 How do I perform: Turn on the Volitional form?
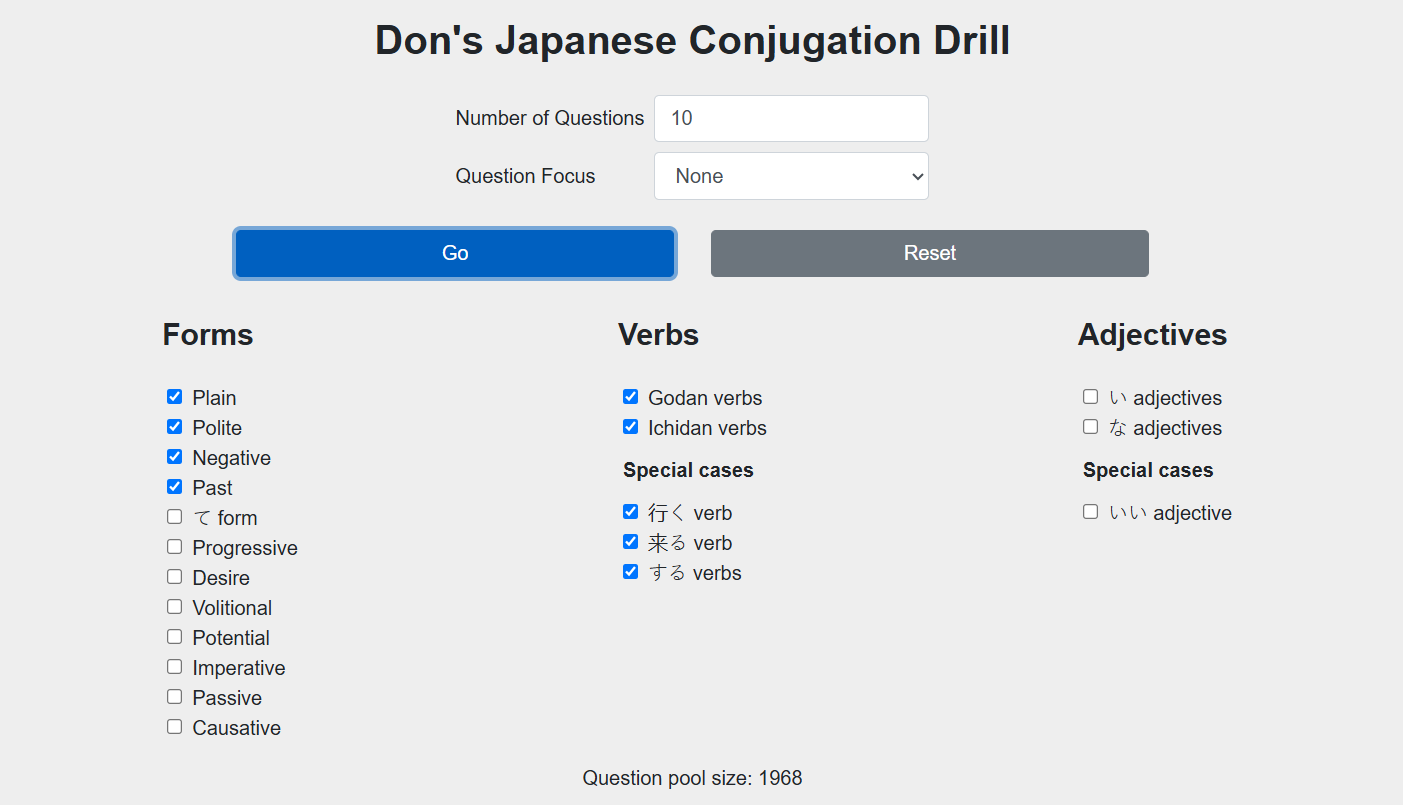(x=174, y=606)
